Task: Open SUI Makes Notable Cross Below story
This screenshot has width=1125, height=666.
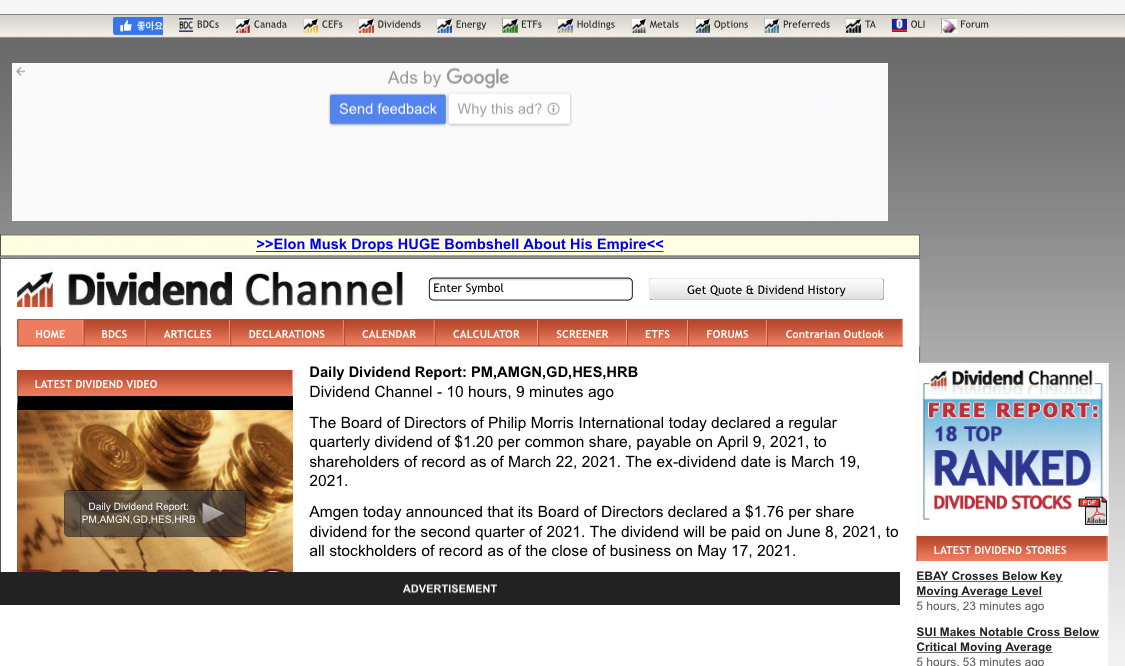Action: pyautogui.click(x=1007, y=639)
